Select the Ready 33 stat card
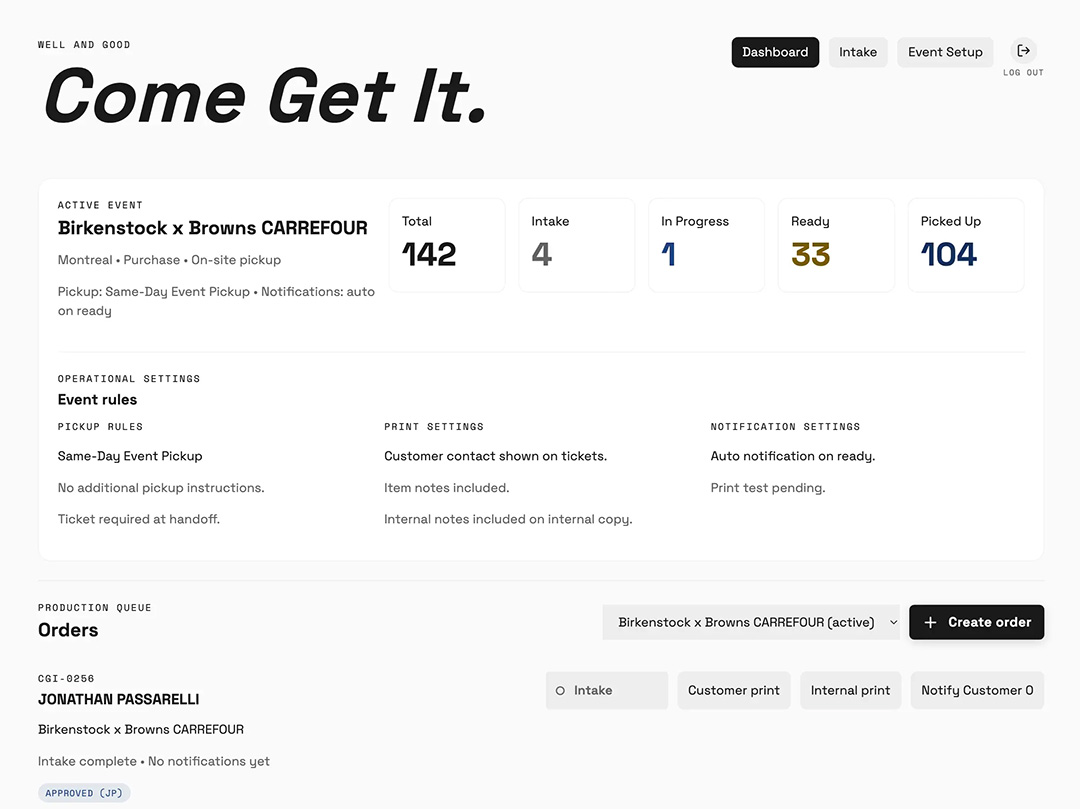The height and width of the screenshot is (809, 1080). tap(836, 245)
